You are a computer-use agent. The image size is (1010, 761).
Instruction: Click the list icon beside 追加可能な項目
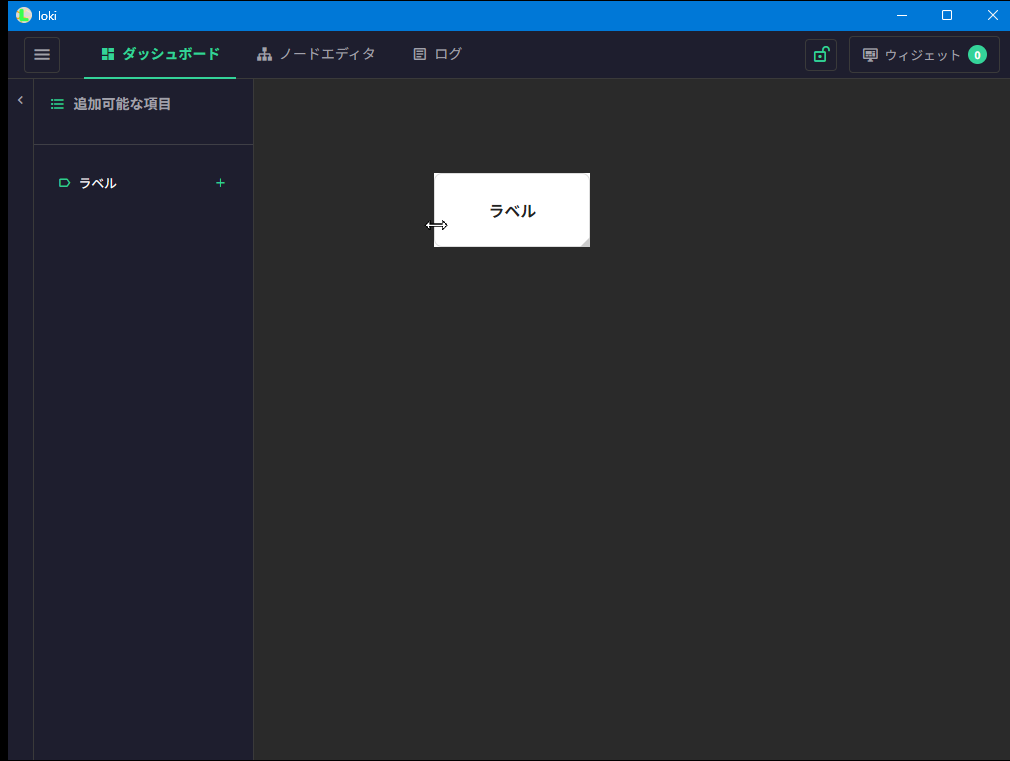pyautogui.click(x=57, y=104)
